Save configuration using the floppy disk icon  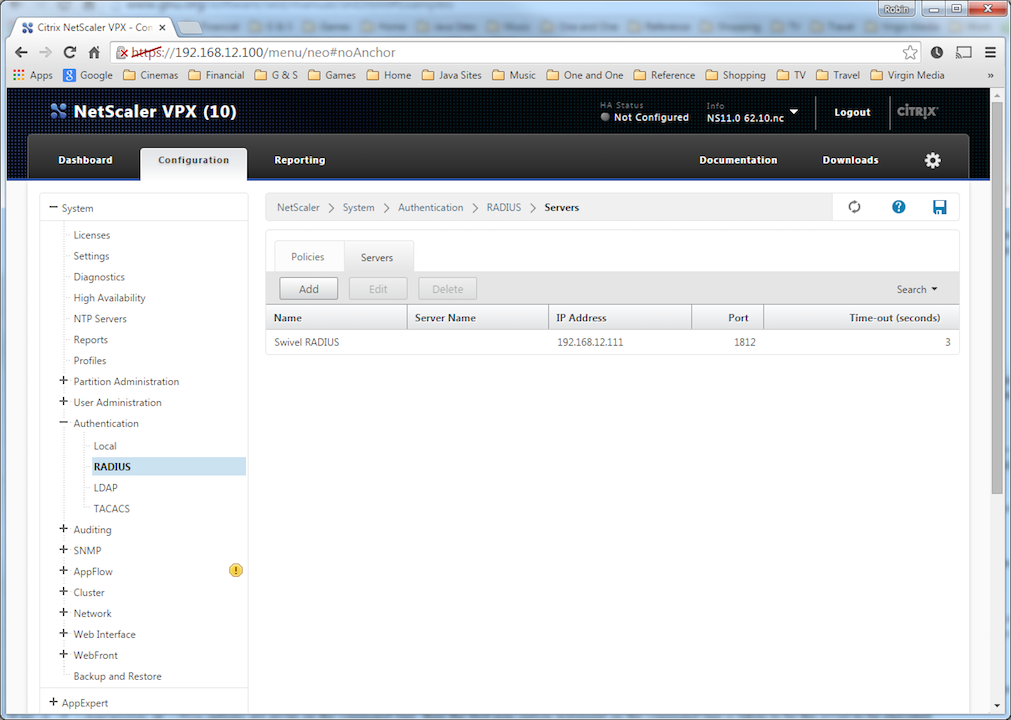pos(939,207)
